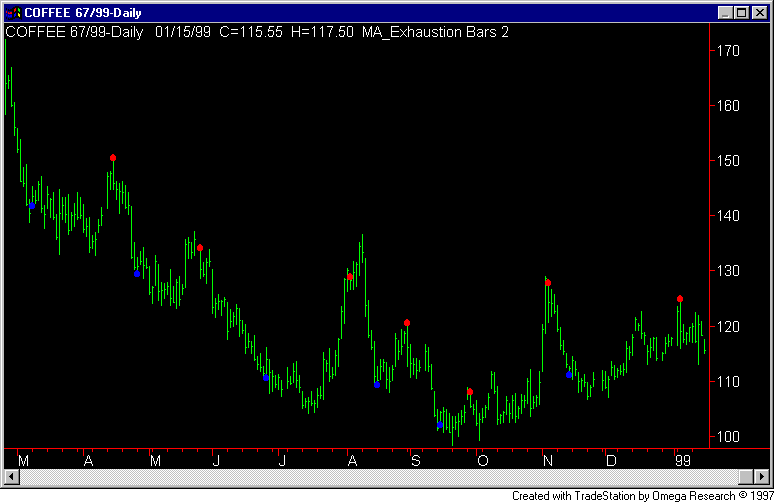Minimize the COFFEE 67/99-Daily window
The height and width of the screenshot is (502, 774).
pos(725,13)
